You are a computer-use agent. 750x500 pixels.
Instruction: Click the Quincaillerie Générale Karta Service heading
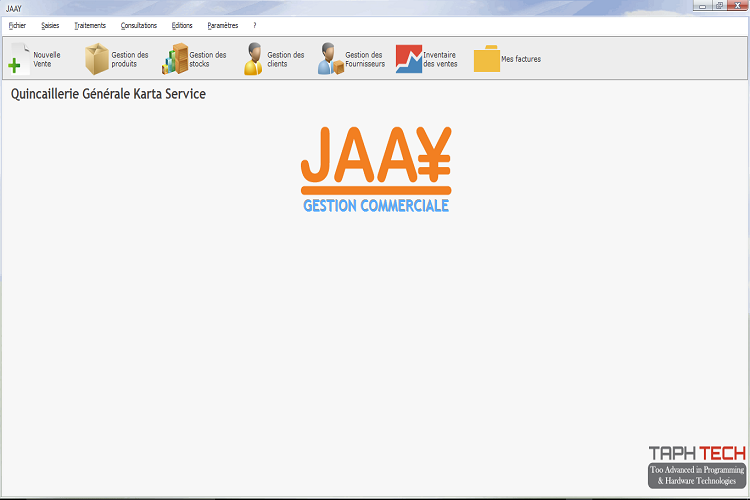point(108,94)
